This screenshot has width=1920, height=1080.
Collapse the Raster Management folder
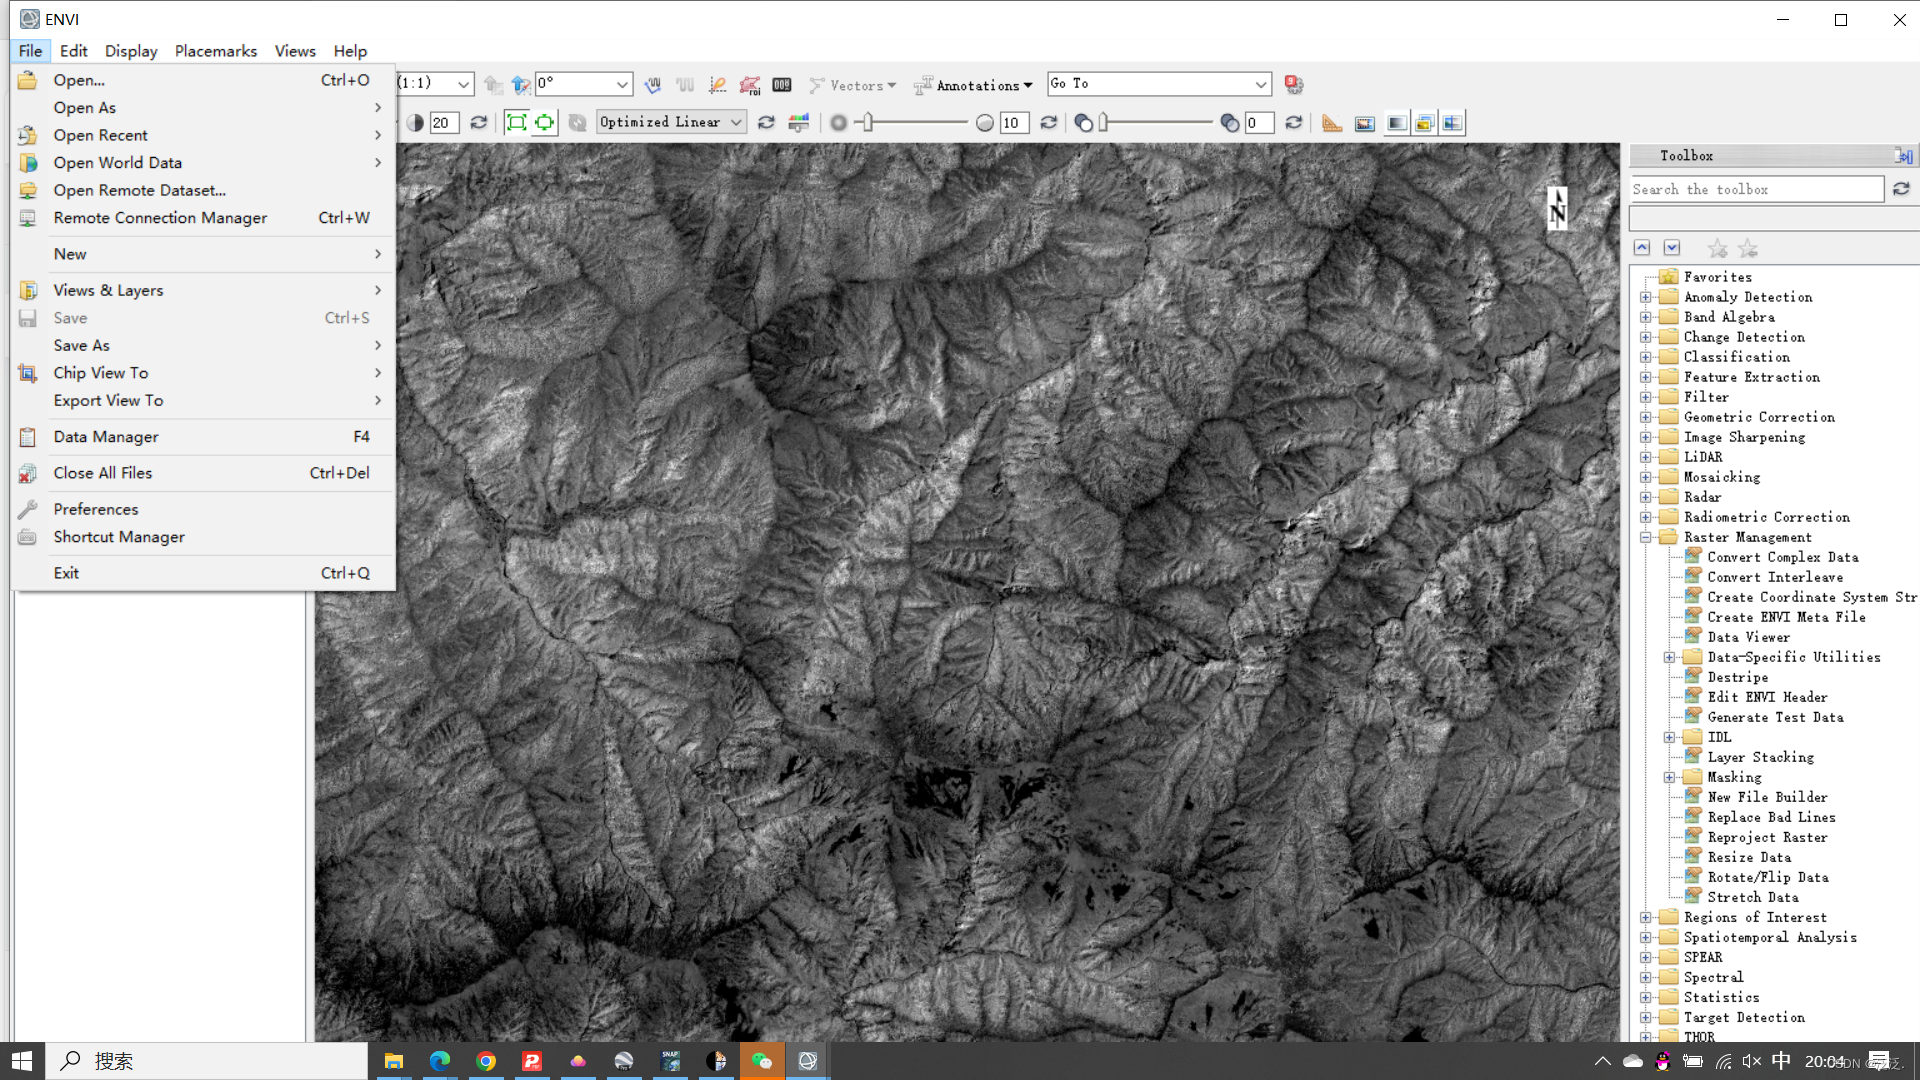click(1646, 537)
